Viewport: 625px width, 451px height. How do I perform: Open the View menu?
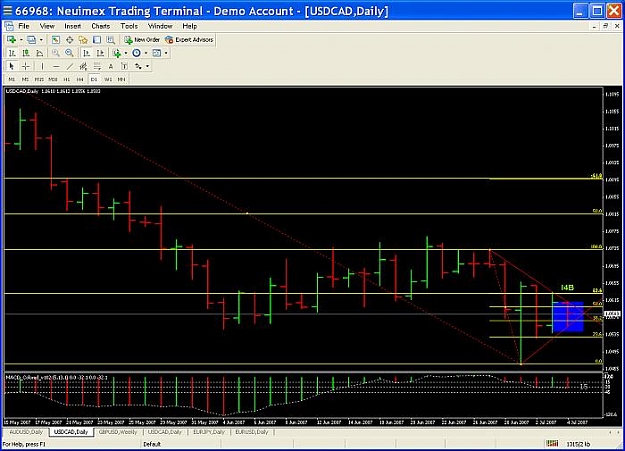tap(47, 26)
